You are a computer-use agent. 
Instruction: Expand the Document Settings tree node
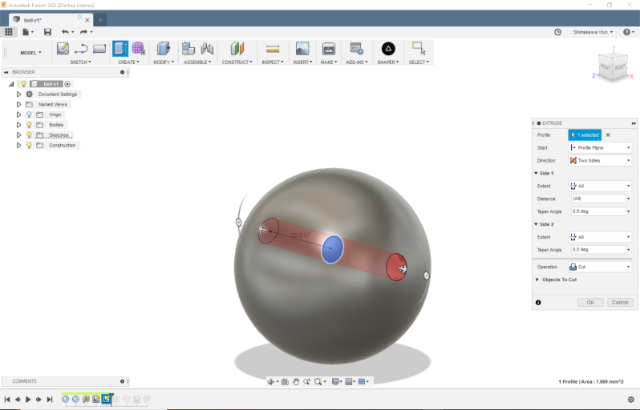point(18,94)
